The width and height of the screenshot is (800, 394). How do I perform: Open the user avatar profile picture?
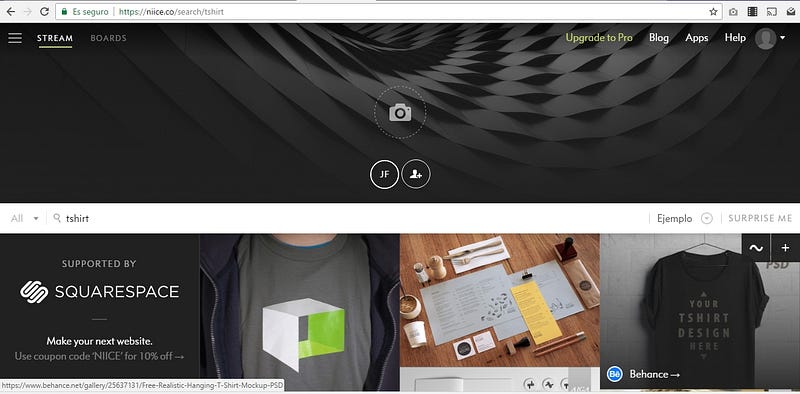pyautogui.click(x=765, y=38)
